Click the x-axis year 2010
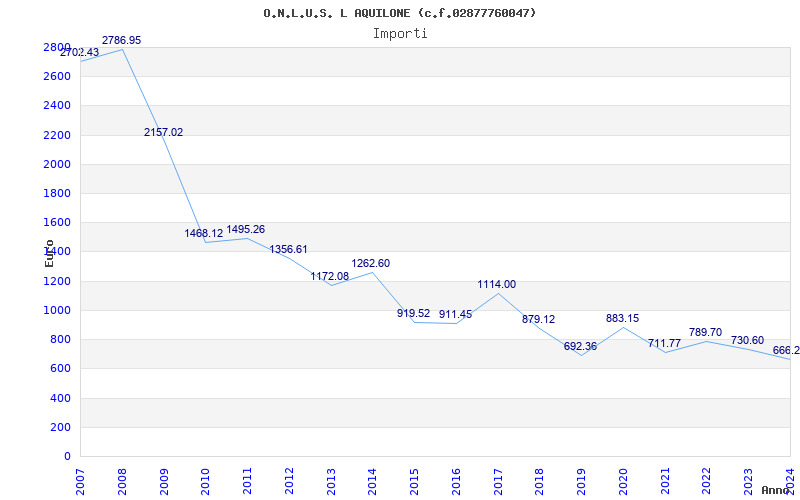The image size is (800, 500). click(206, 482)
